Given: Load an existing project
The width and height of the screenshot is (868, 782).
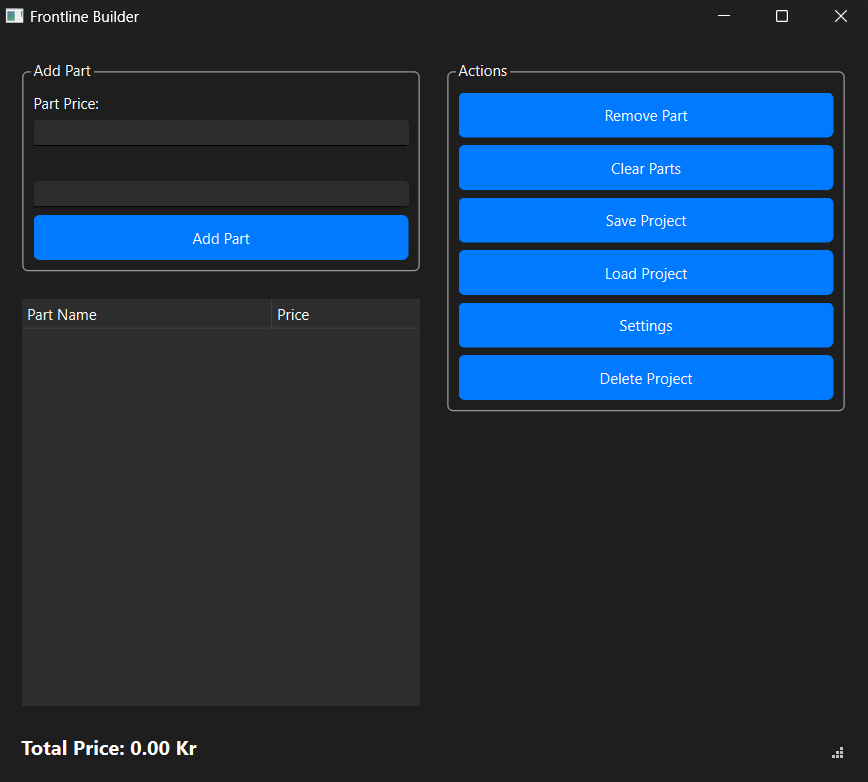Looking at the screenshot, I should tap(645, 272).
